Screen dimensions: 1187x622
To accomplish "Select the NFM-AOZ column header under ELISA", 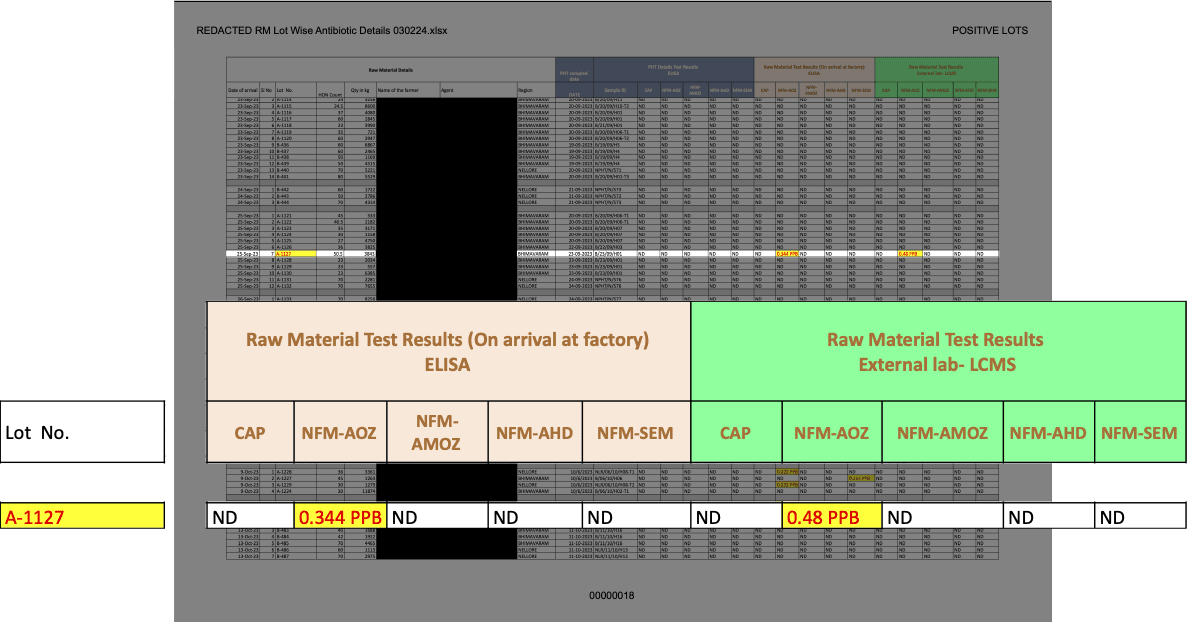I will [x=340, y=434].
